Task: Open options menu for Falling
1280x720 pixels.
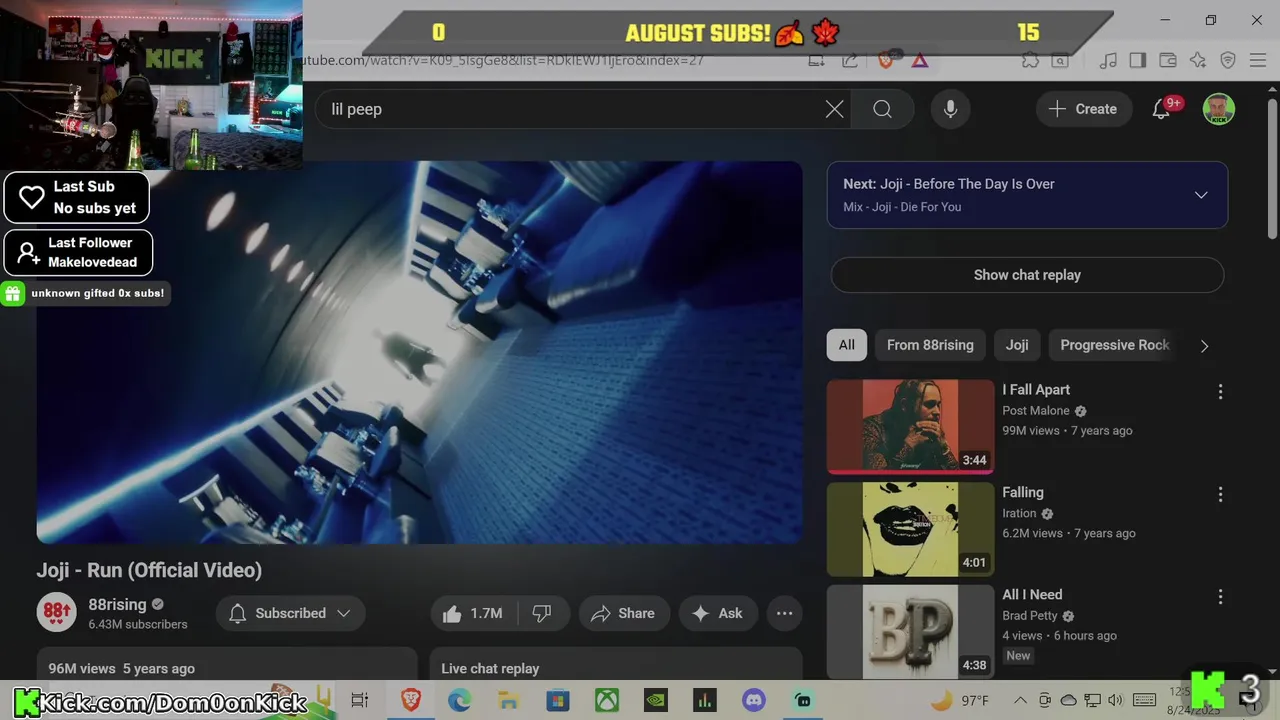Action: click(x=1220, y=494)
